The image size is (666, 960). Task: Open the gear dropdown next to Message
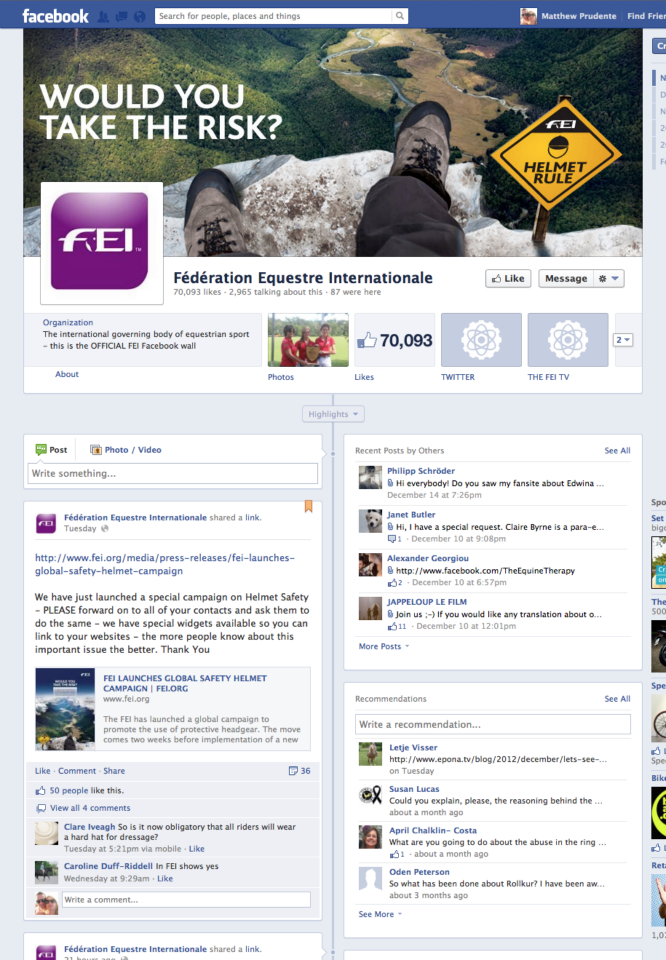[x=608, y=279]
